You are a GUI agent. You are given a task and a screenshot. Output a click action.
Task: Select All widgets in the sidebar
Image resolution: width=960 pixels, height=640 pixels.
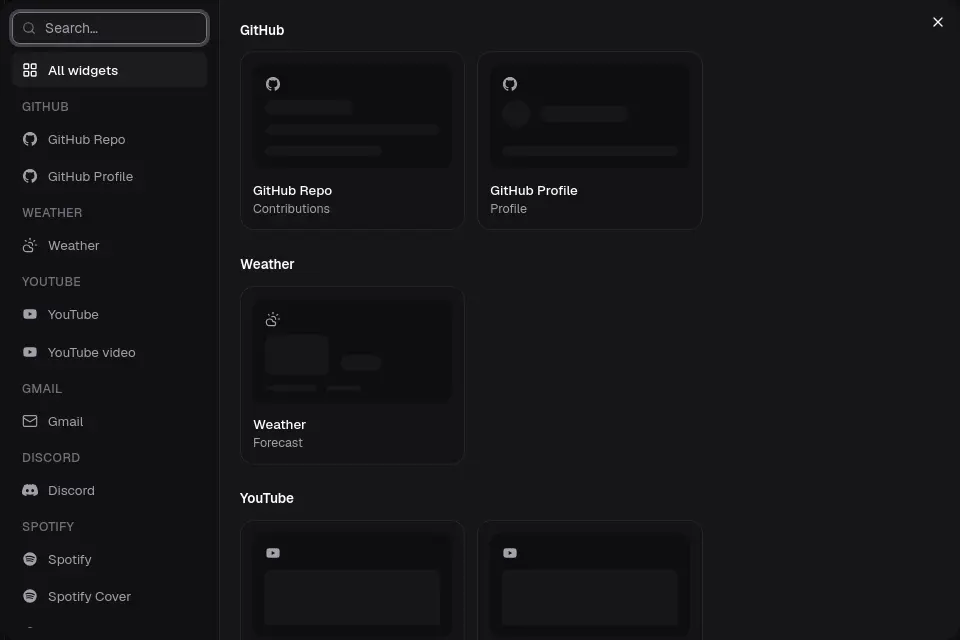[110, 70]
